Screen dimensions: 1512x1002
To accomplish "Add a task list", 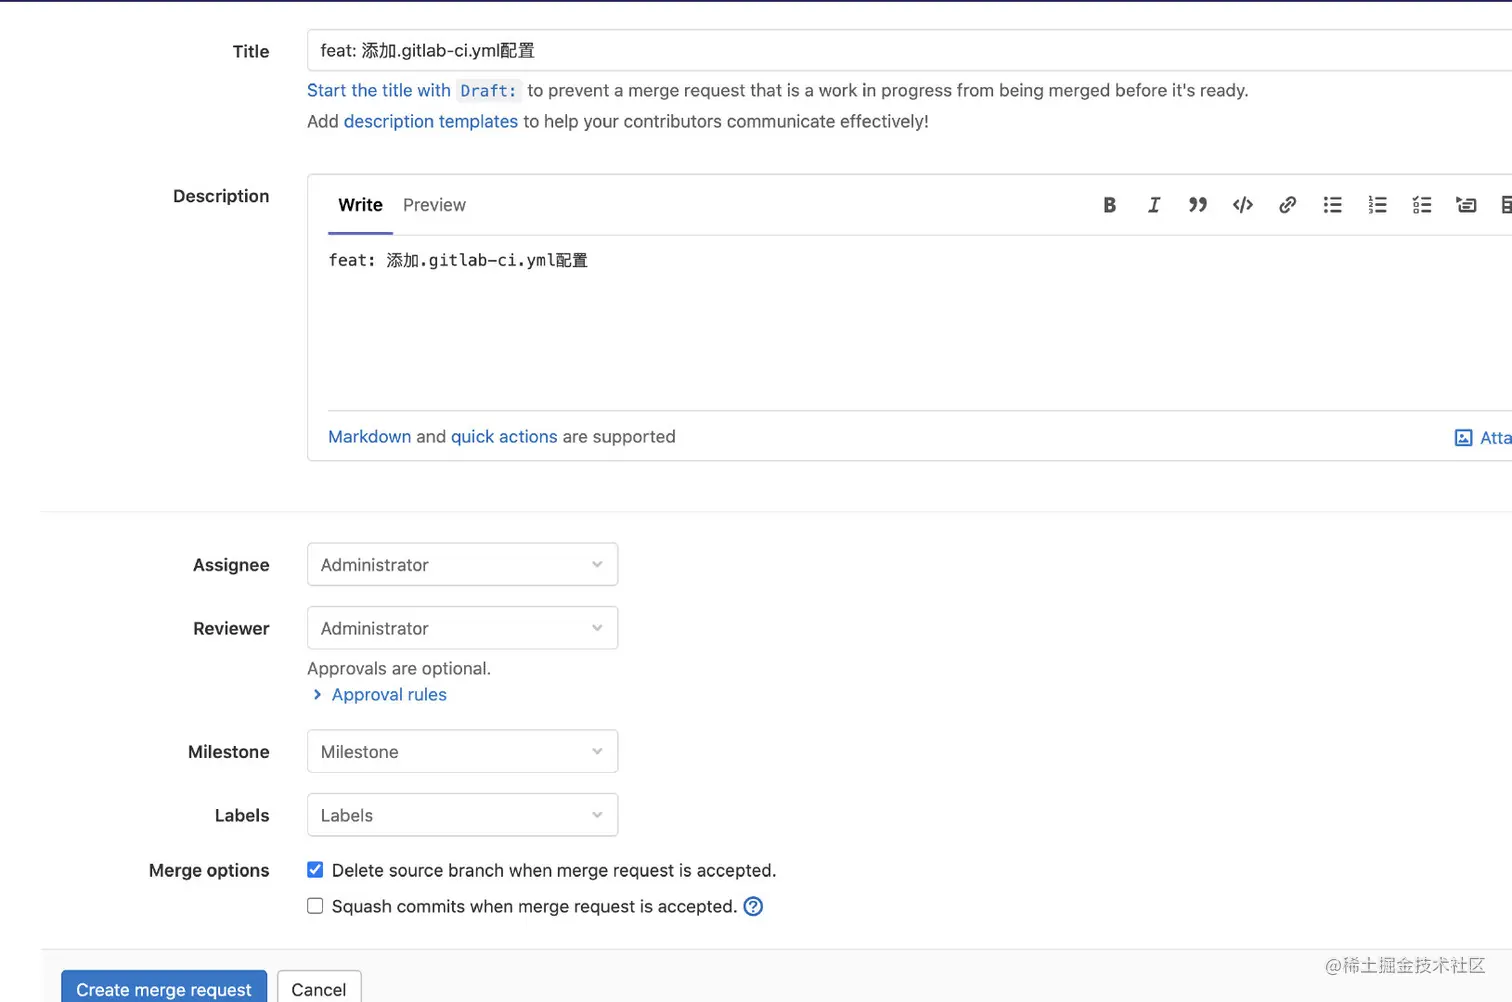I will click(1422, 205).
